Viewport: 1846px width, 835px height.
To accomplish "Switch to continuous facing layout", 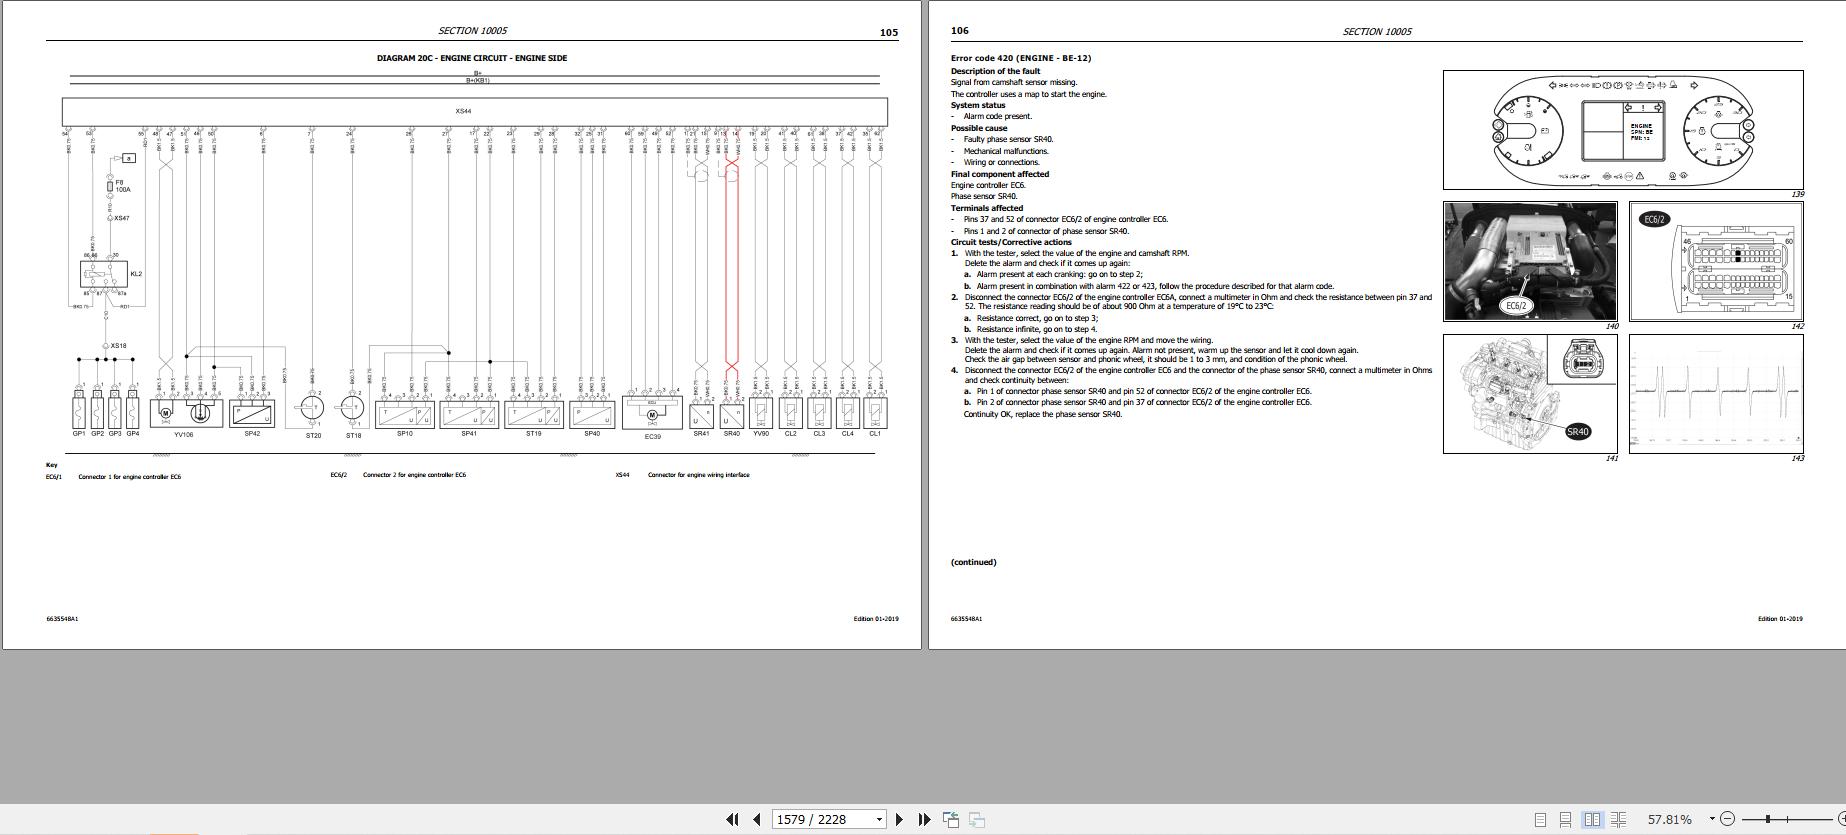I will click(x=1619, y=820).
